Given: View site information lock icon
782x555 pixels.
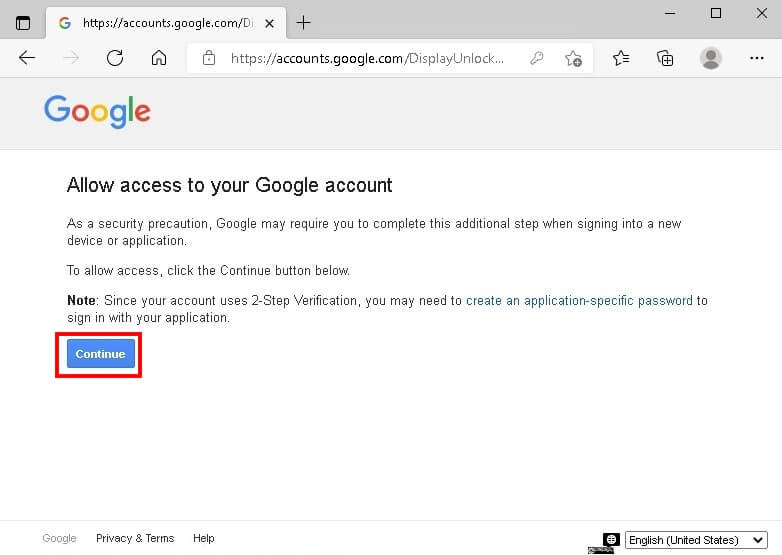Looking at the screenshot, I should (209, 58).
